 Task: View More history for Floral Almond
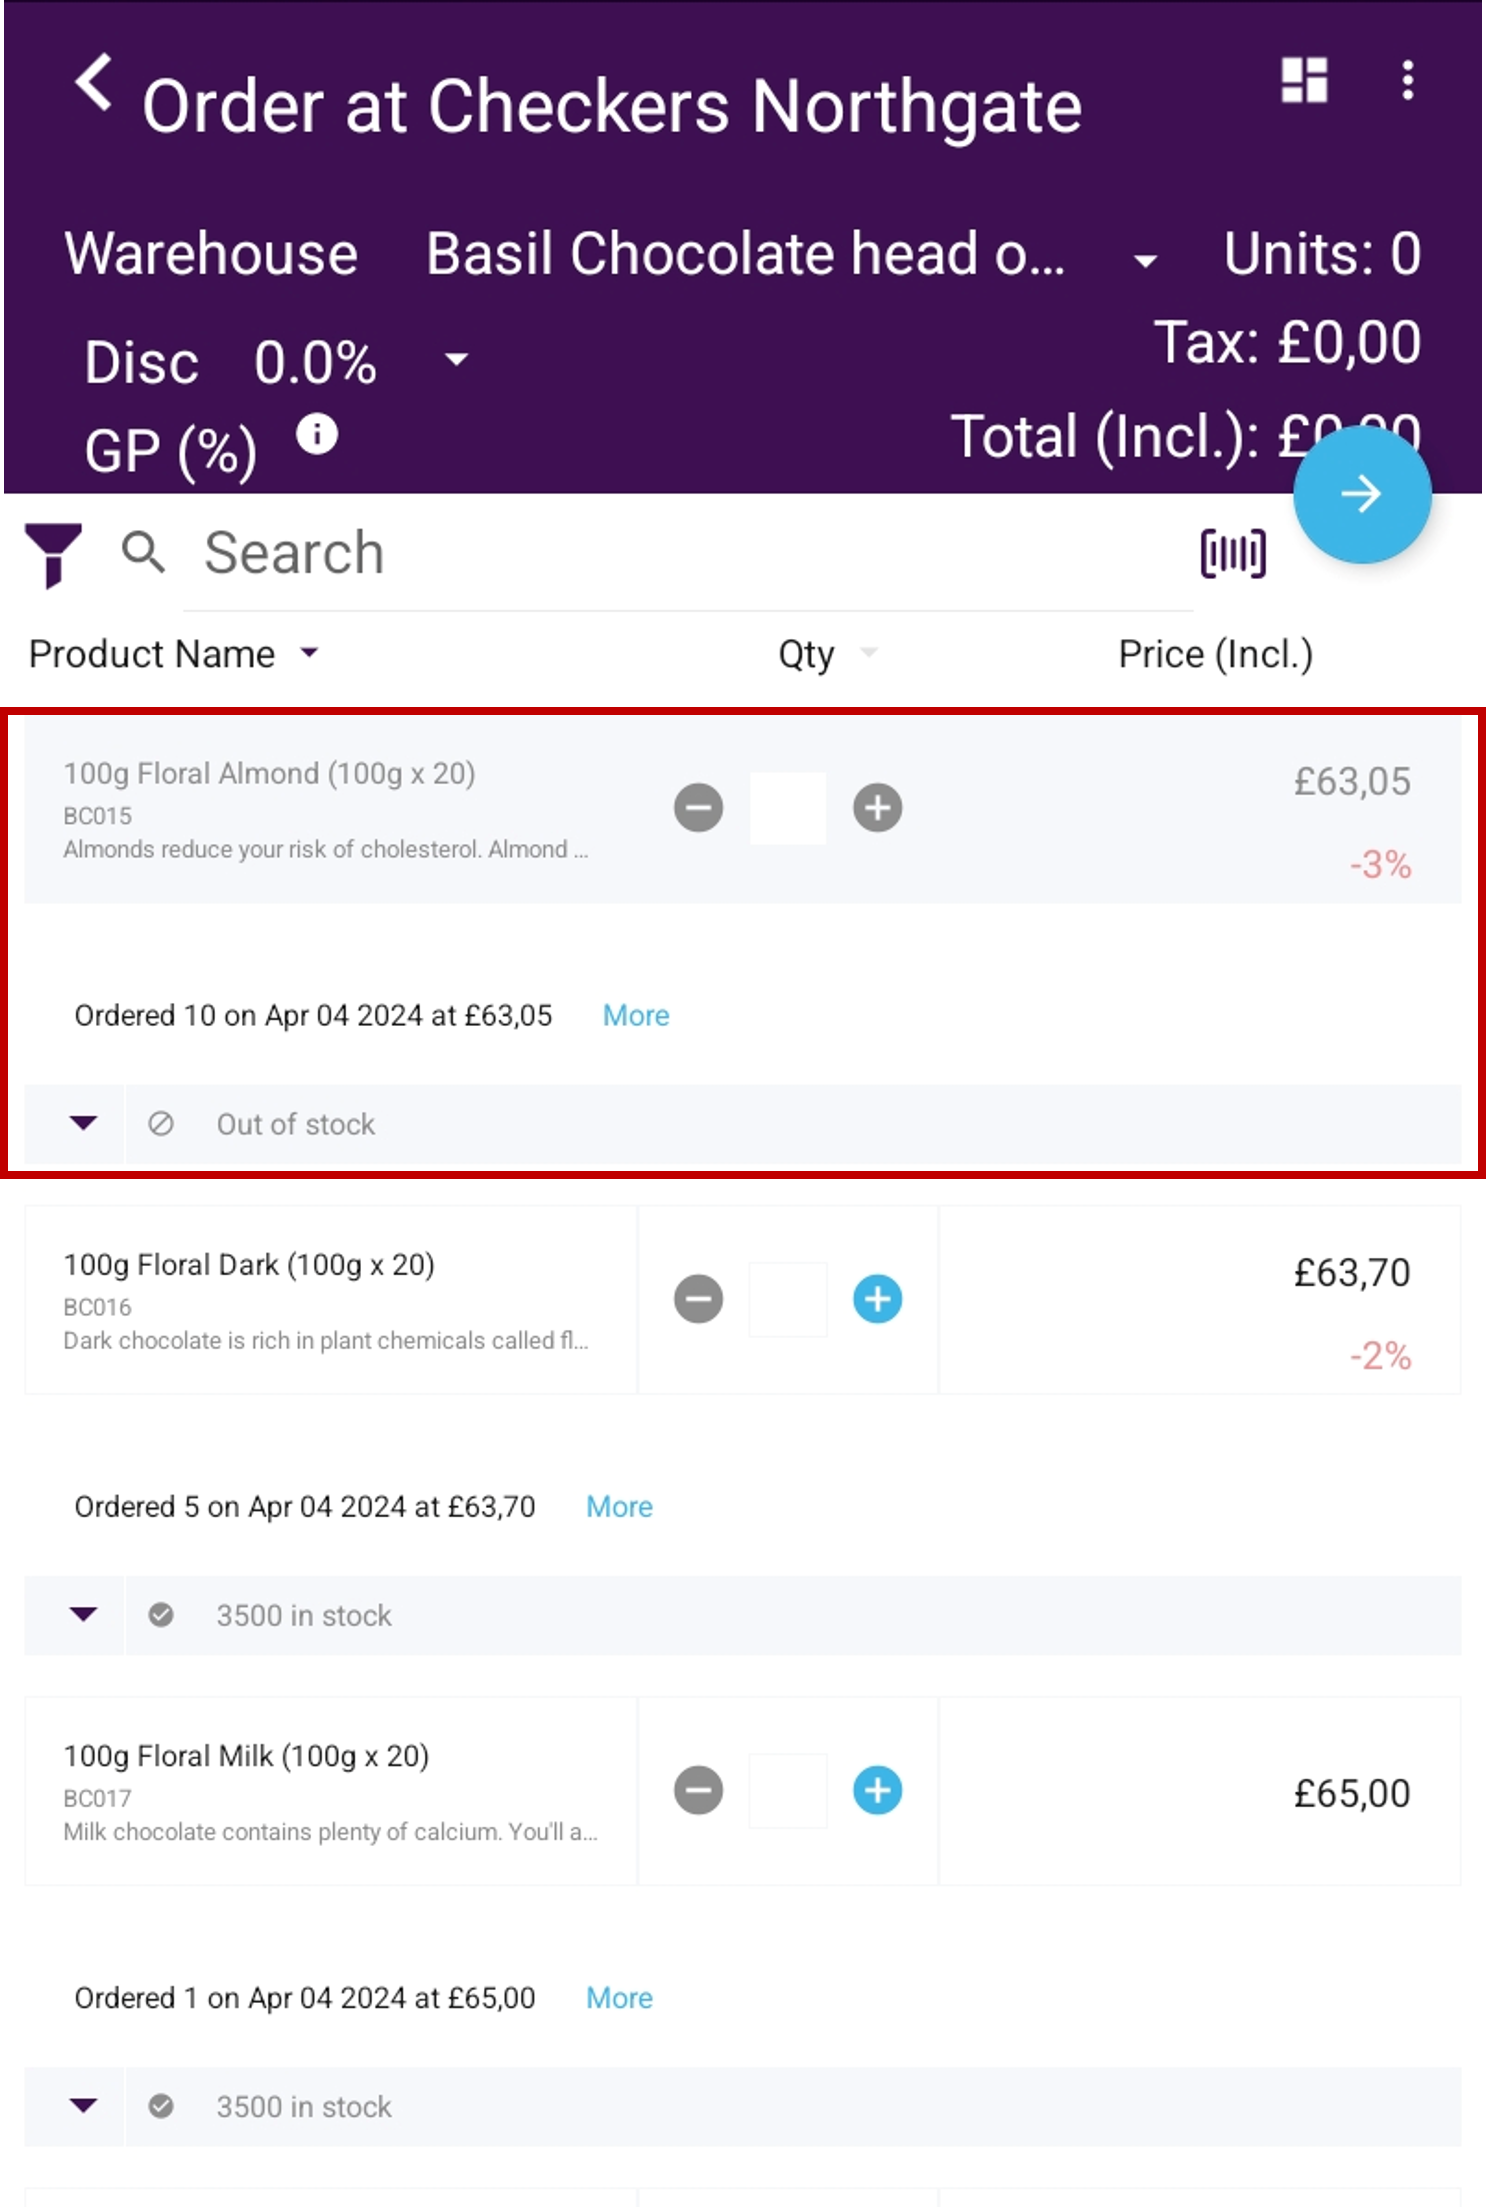click(635, 1015)
